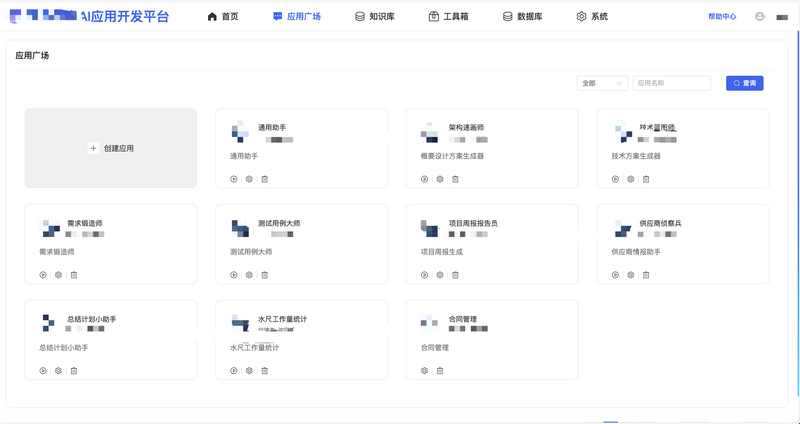Click the 项目周报生成 description text
The image size is (800, 424).
pos(441,252)
